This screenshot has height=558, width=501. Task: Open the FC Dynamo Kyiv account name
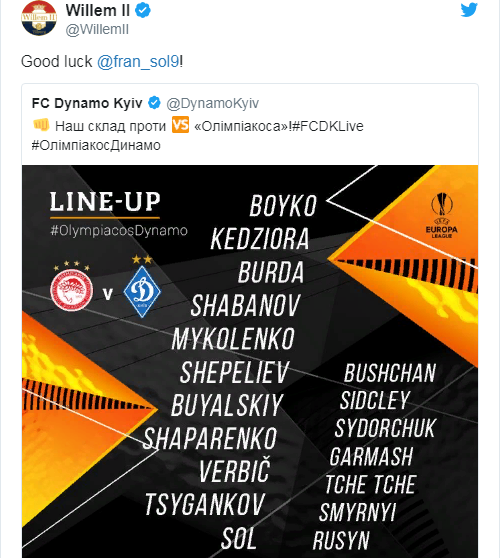tap(87, 103)
